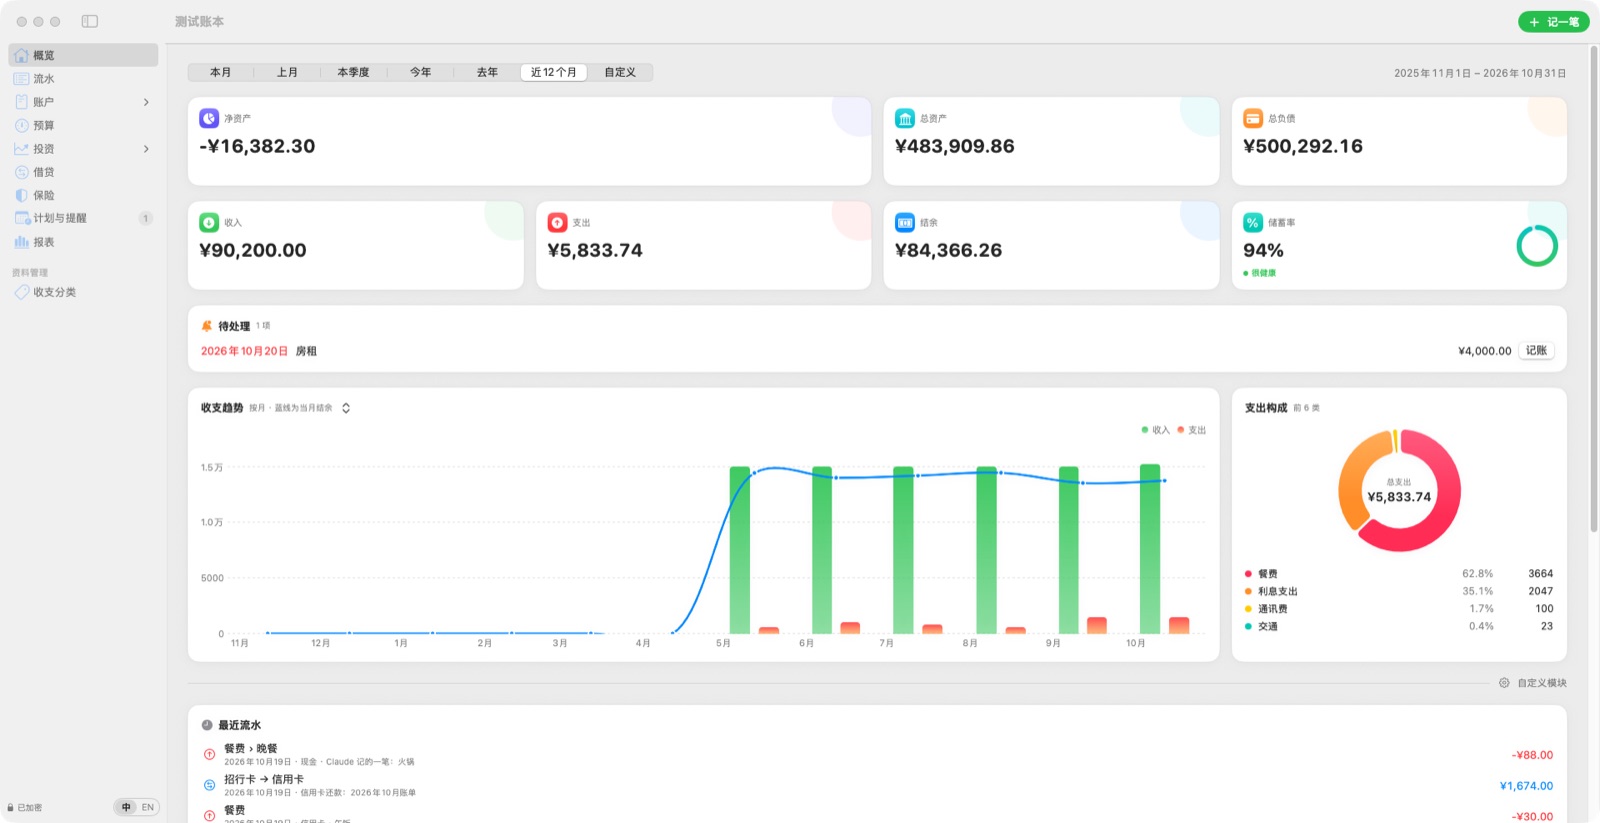The width and height of the screenshot is (1600, 823).
Task: Open the 保险 insurance sidebar icon
Action: point(21,196)
